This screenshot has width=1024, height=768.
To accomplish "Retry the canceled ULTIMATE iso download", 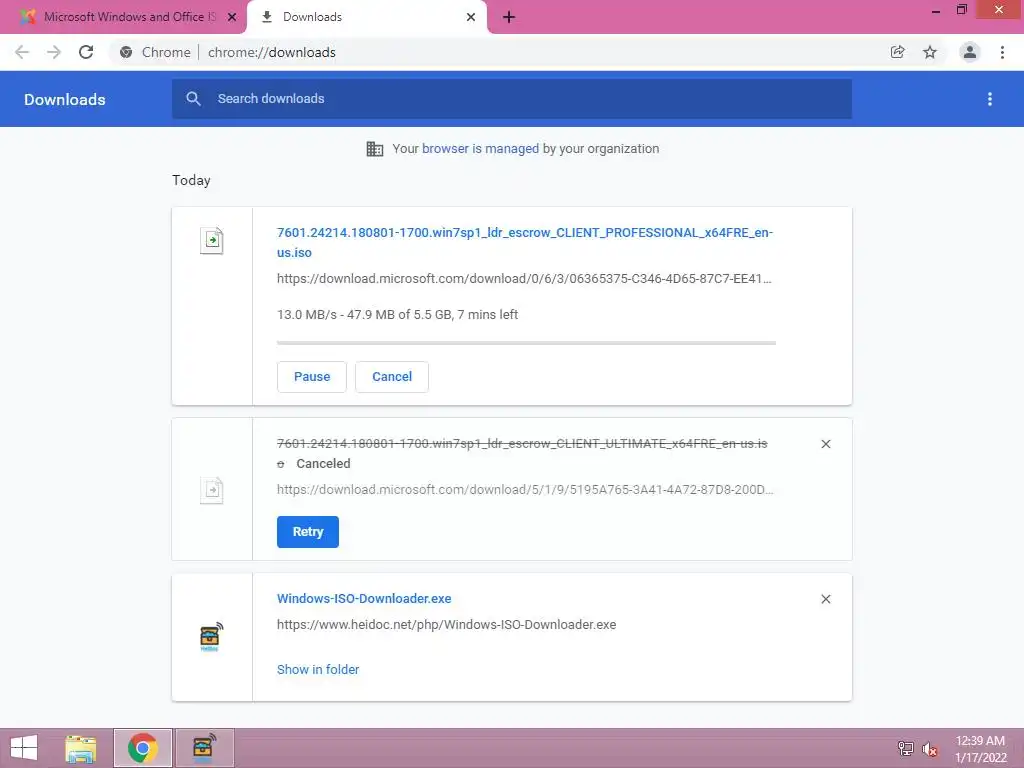I will point(308,532).
